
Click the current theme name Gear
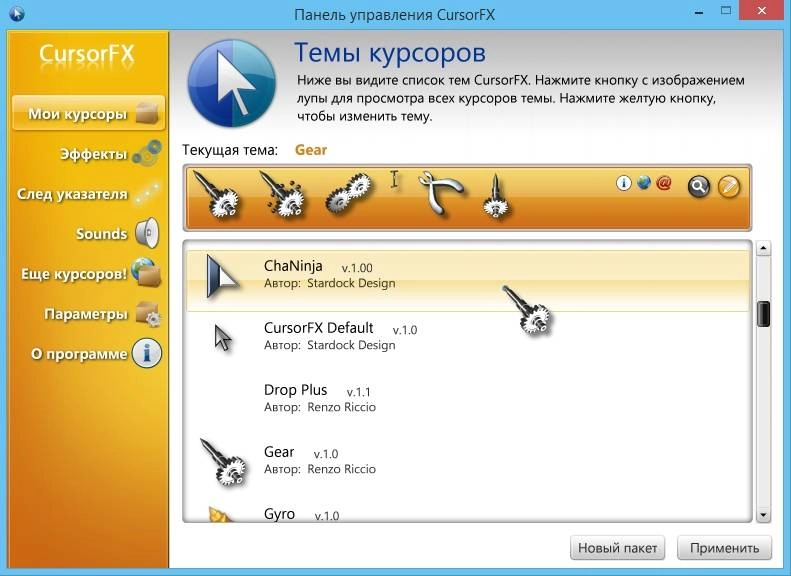pyautogui.click(x=311, y=150)
